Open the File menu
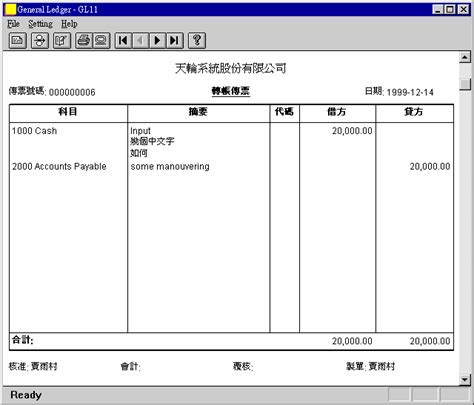This screenshot has height=405, width=474. [13, 24]
